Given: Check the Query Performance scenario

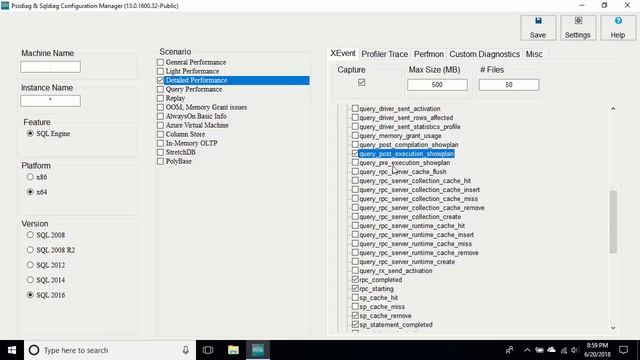Looking at the screenshot, I should [x=160, y=89].
